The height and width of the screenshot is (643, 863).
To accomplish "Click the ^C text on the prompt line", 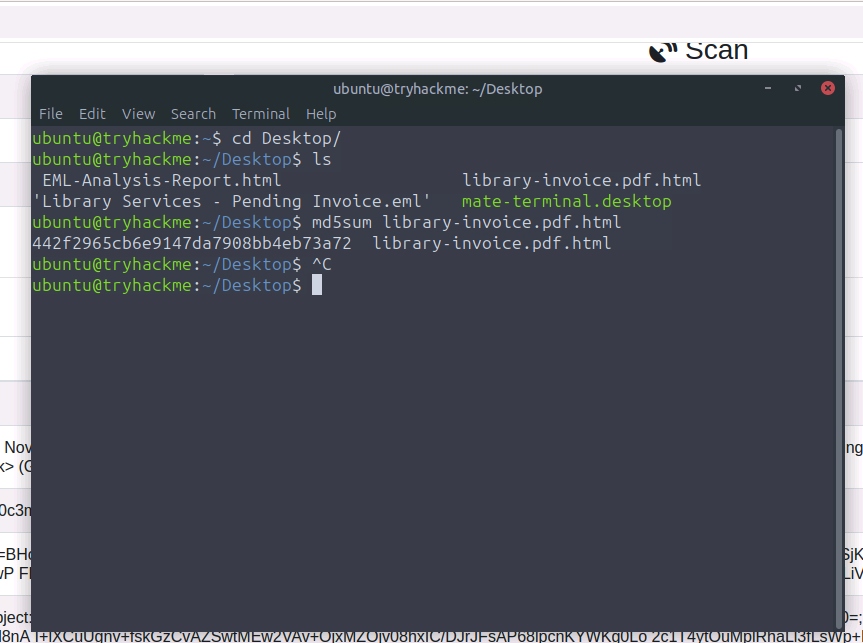I will click(x=322, y=265).
